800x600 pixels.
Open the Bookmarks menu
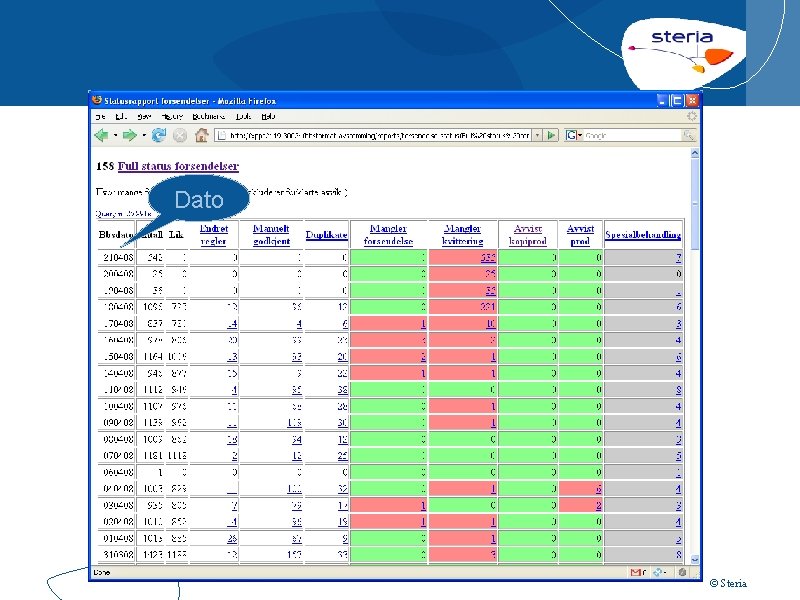pyautogui.click(x=208, y=116)
